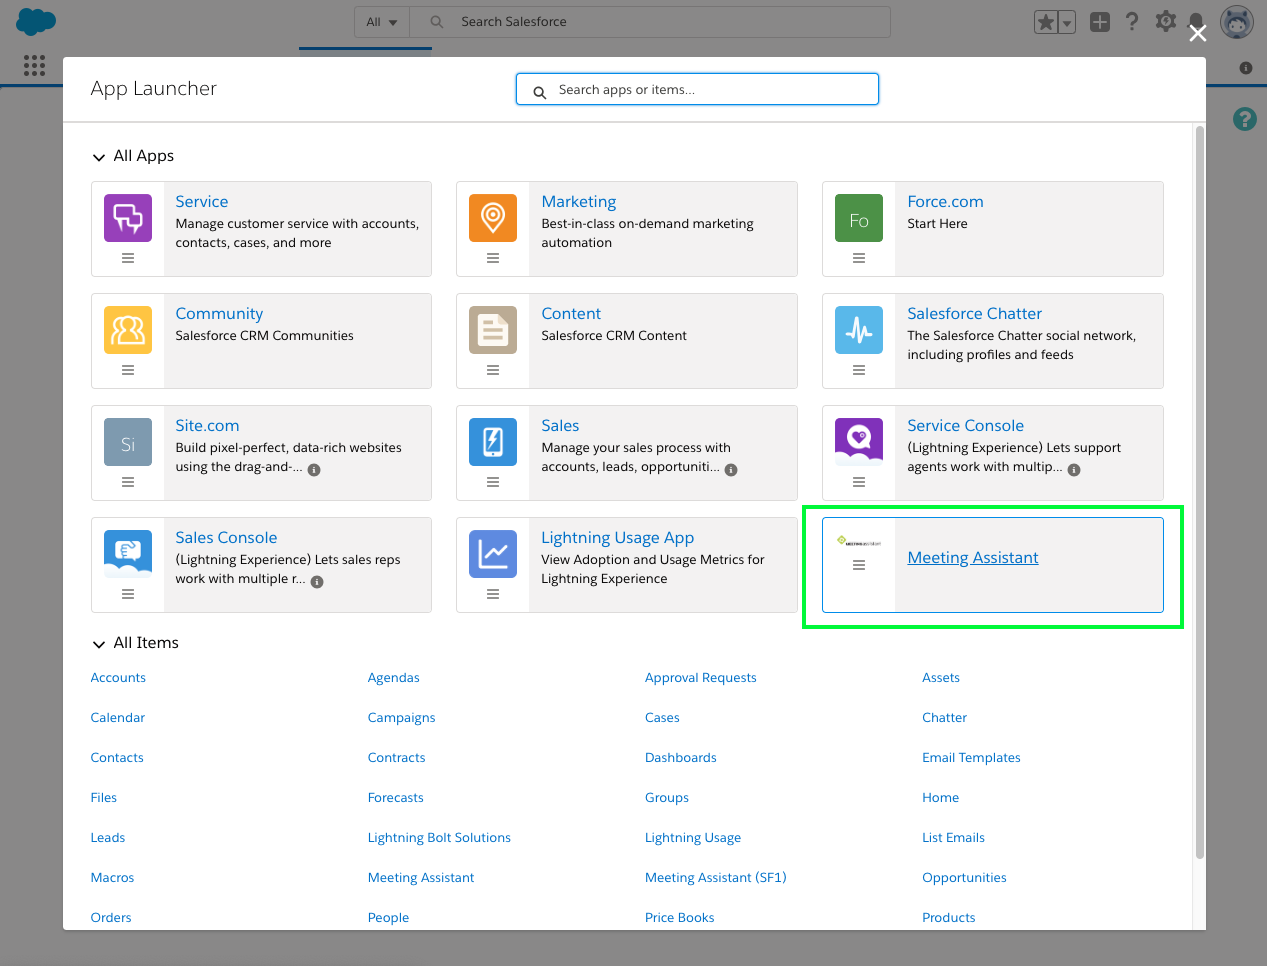This screenshot has height=966, width=1267.
Task: Open the Service app purple icon
Action: [x=128, y=218]
